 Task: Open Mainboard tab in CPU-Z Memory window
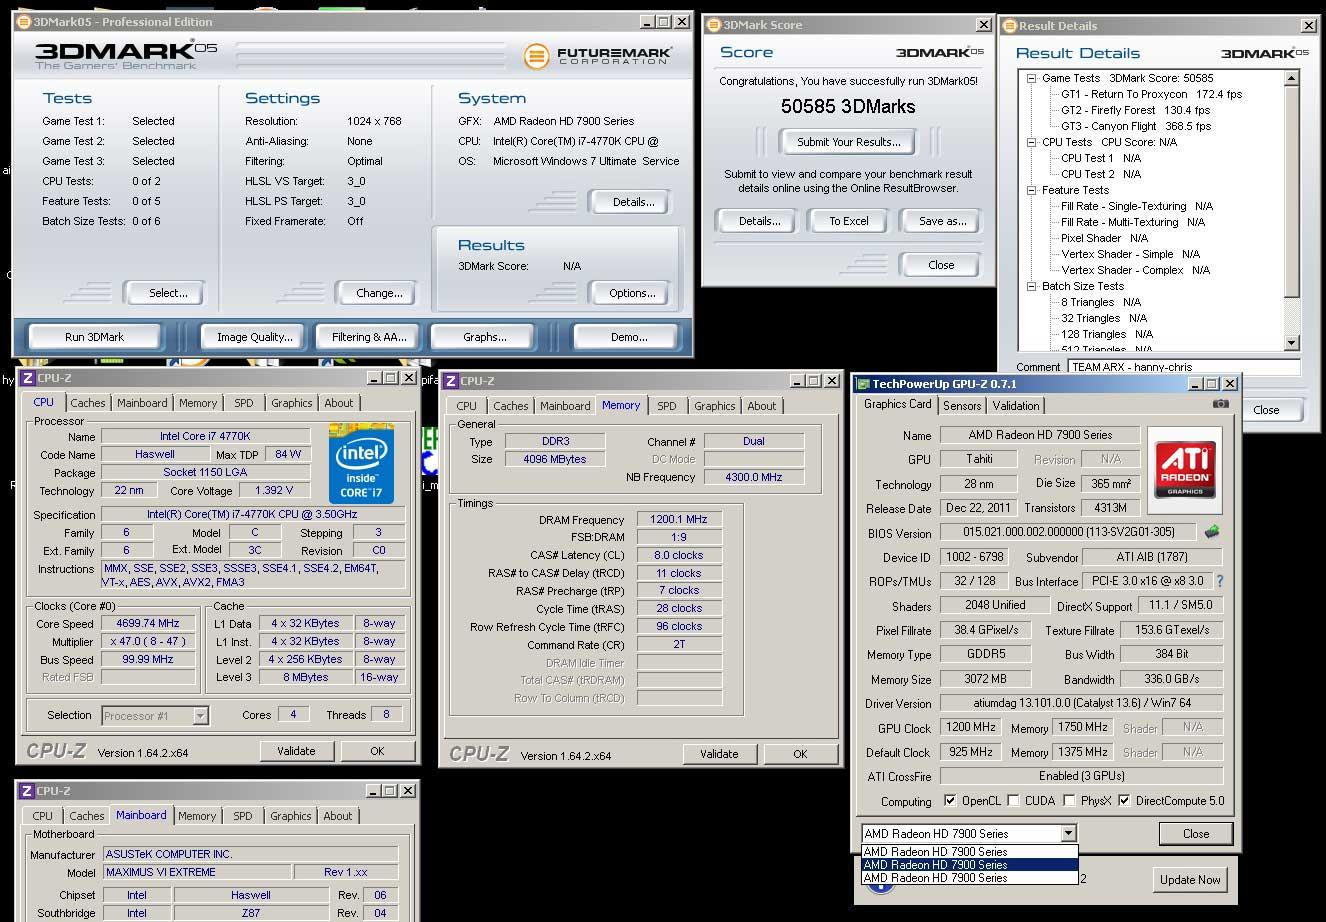click(565, 406)
